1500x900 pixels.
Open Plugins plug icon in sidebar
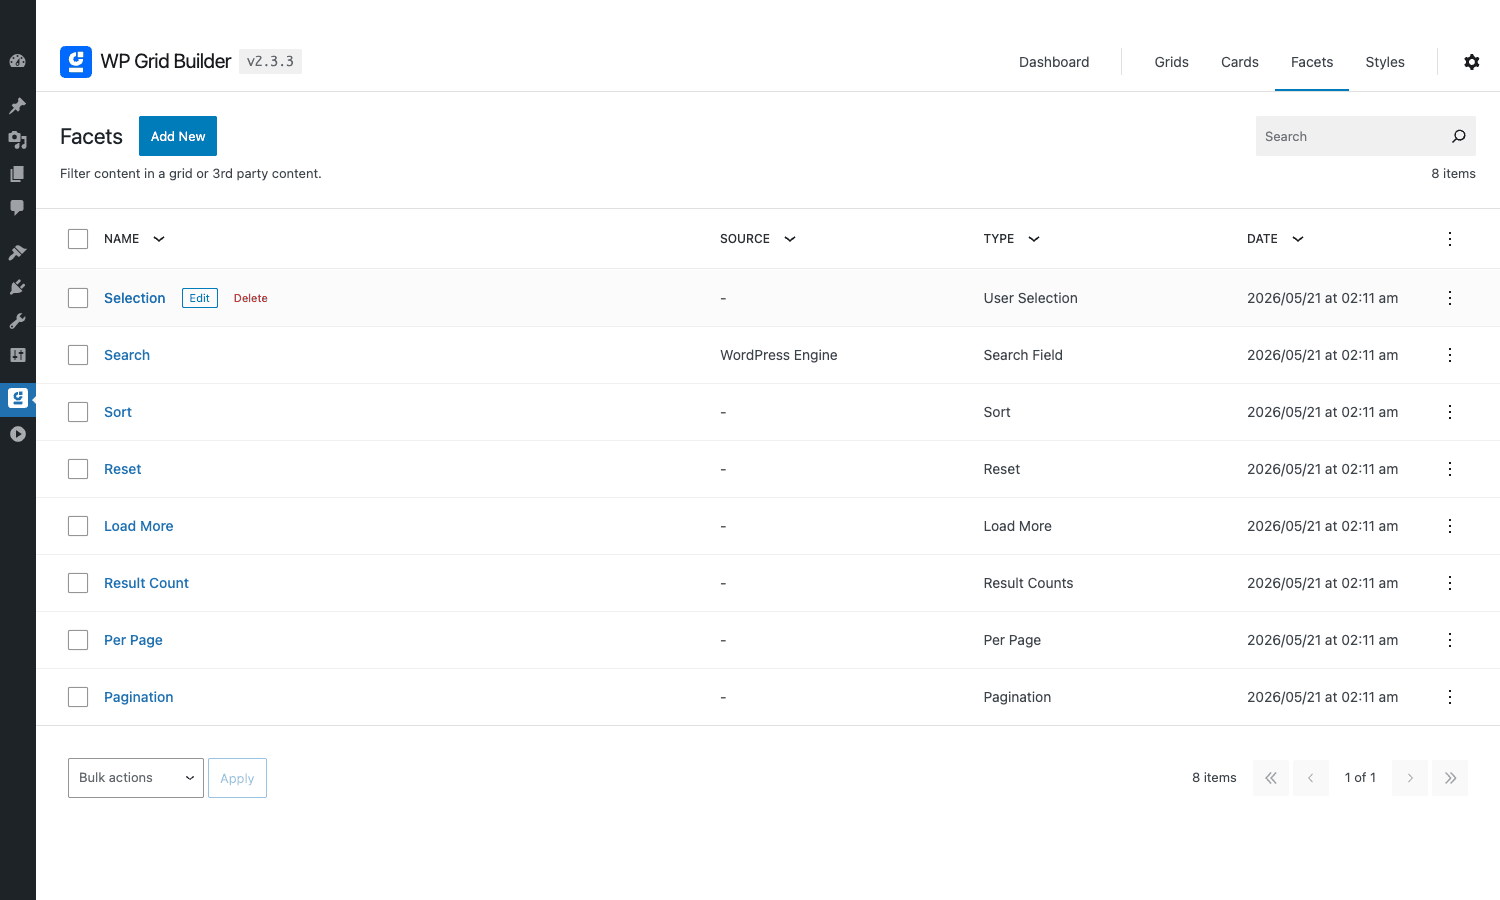[x=17, y=287]
